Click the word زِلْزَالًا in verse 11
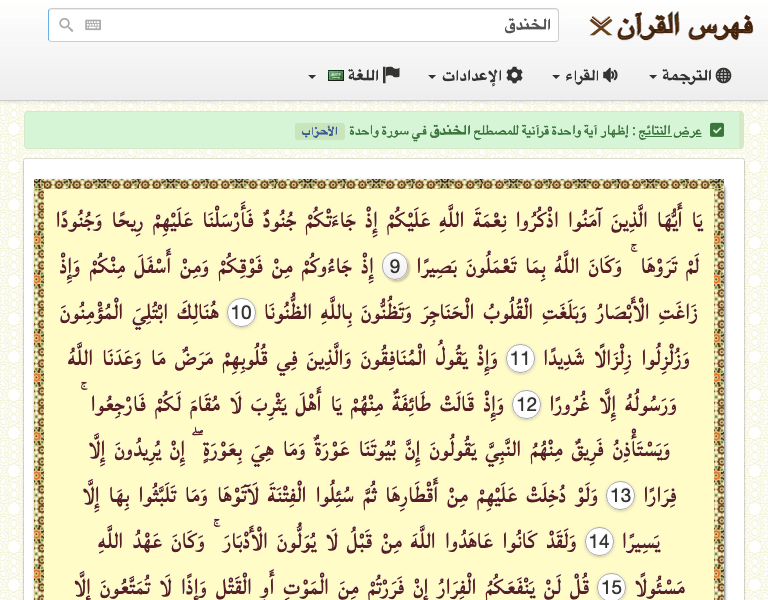This screenshot has width=768, height=600. point(612,360)
